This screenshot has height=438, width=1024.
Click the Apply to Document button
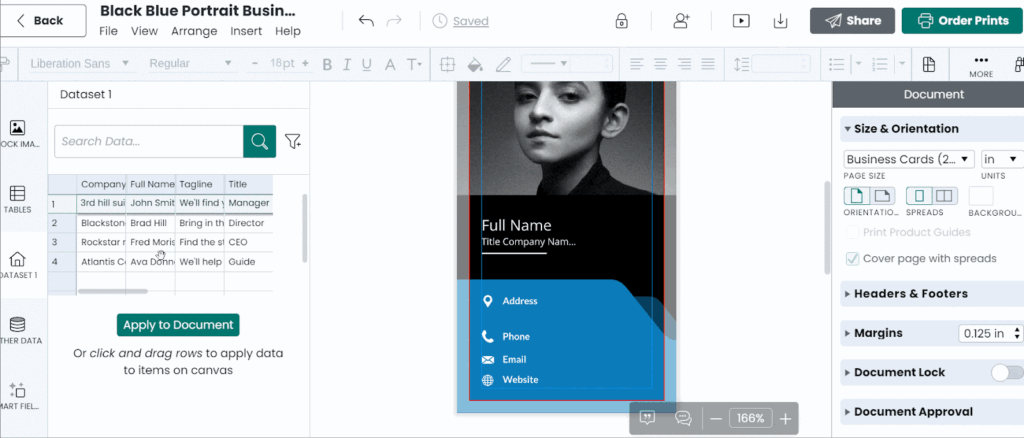tap(178, 324)
